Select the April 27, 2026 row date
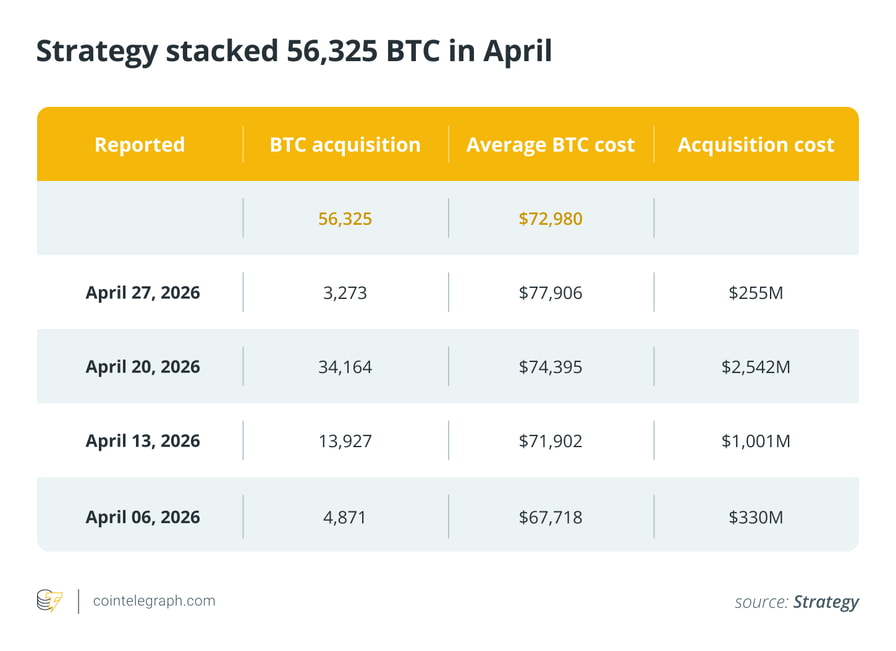This screenshot has height=651, width=896. (142, 293)
